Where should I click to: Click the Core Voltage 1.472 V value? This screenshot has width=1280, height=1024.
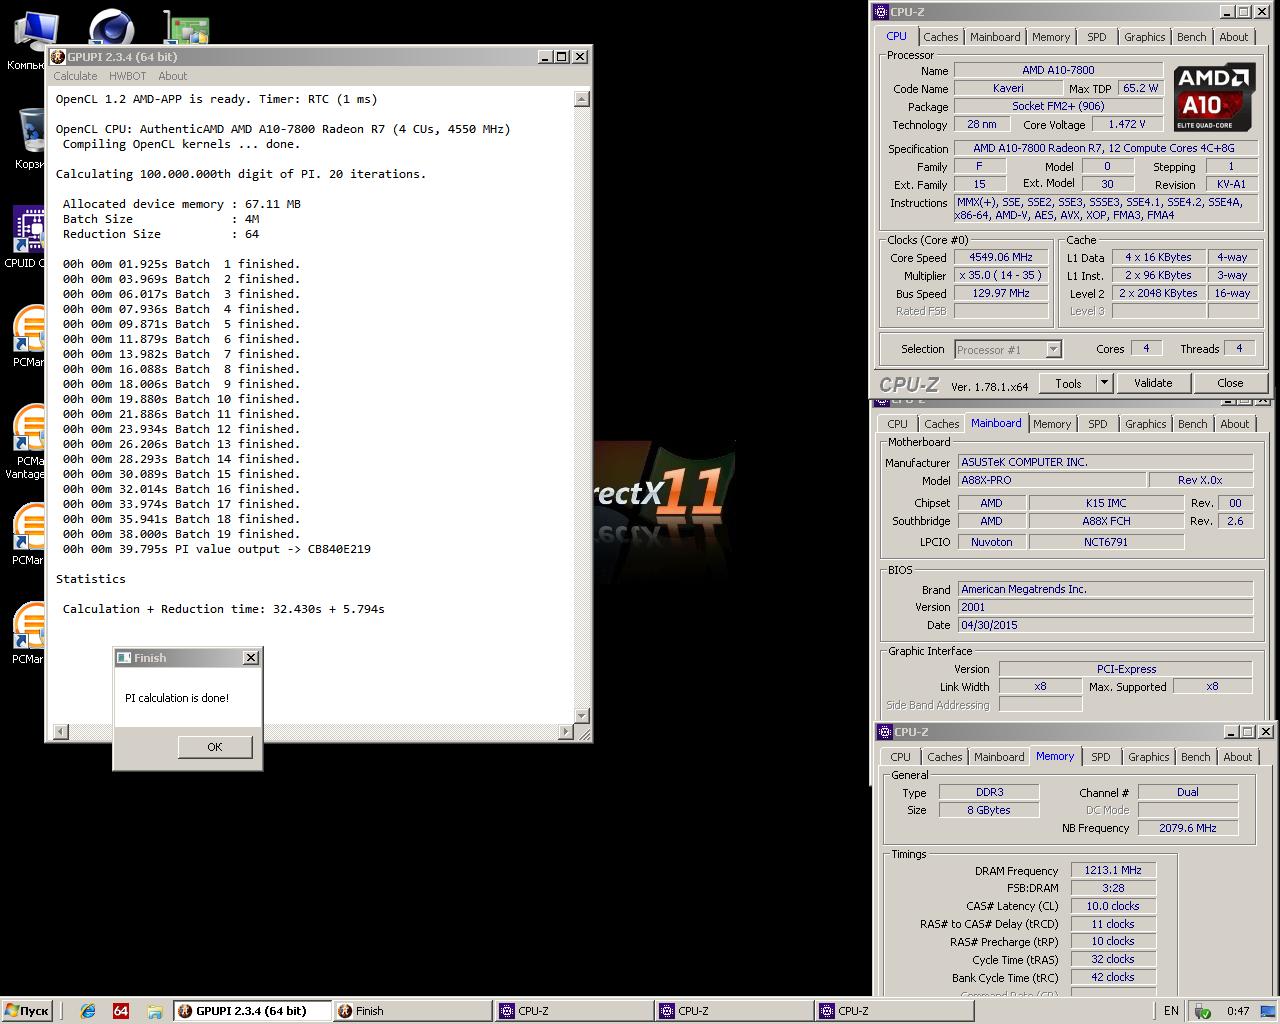coord(1127,124)
